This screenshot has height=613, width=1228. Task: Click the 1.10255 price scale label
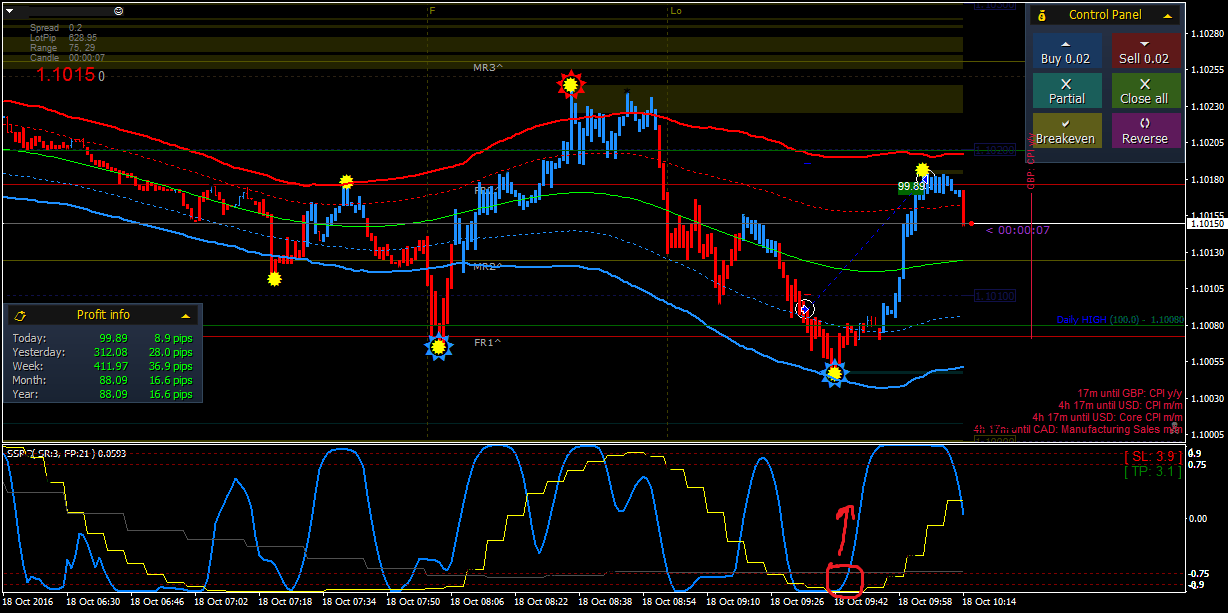(x=1208, y=69)
